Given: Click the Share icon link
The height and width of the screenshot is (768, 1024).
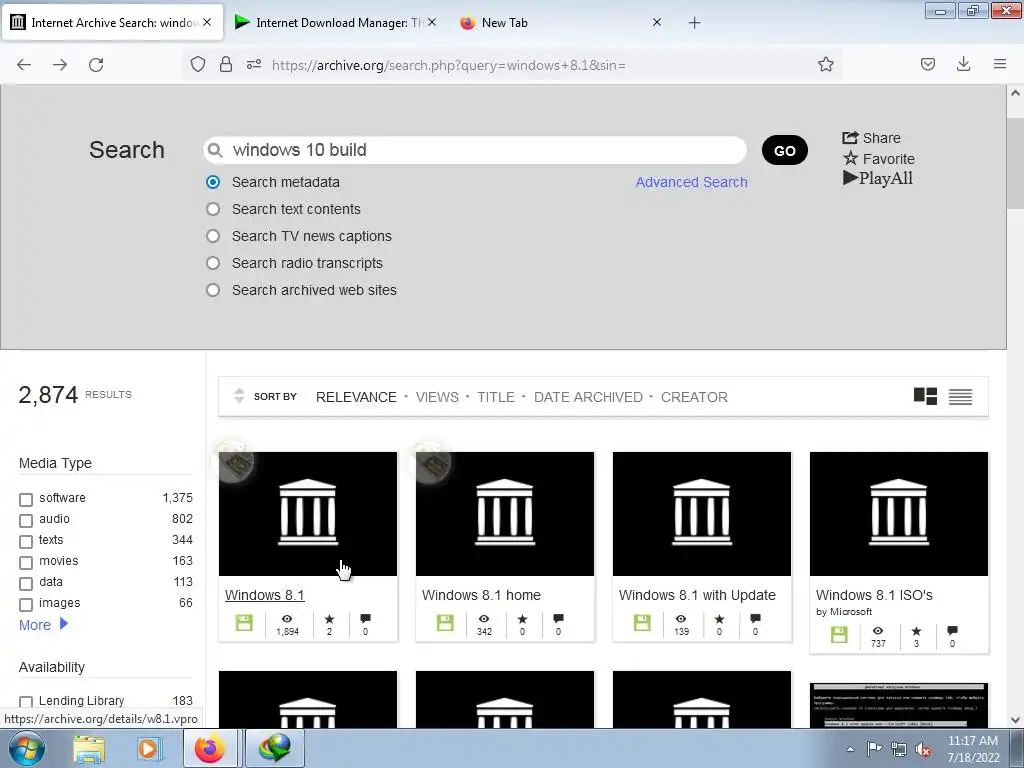Looking at the screenshot, I should [871, 138].
